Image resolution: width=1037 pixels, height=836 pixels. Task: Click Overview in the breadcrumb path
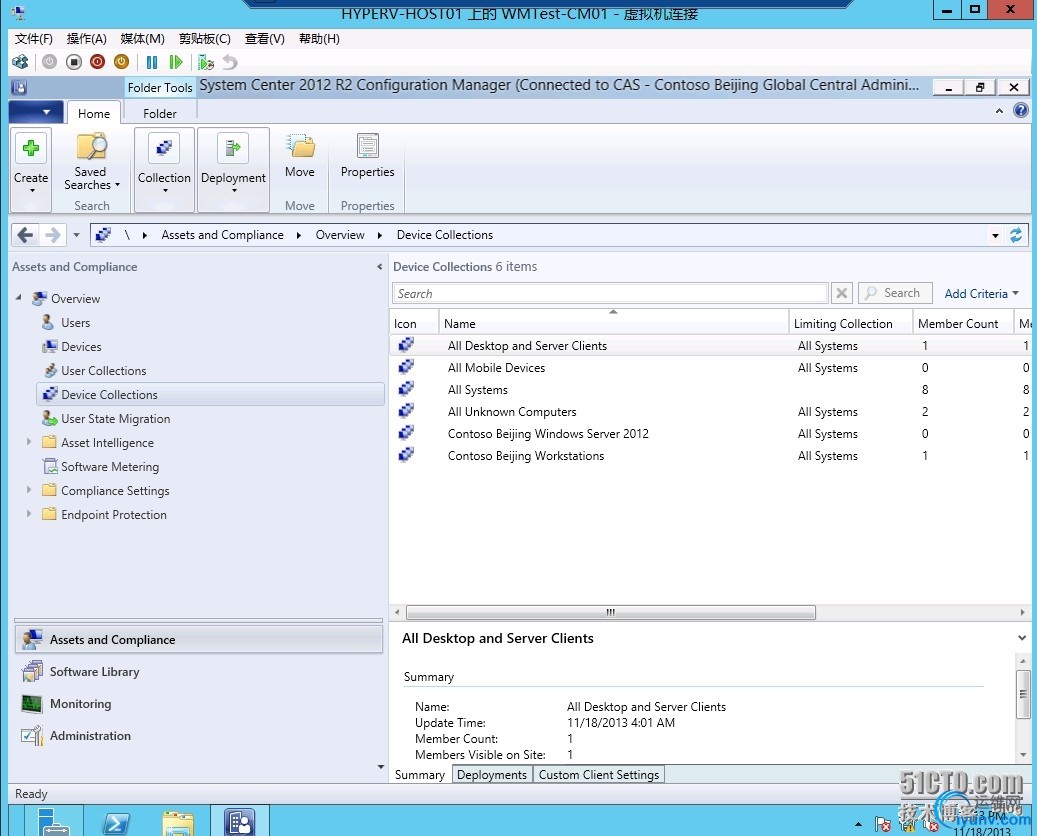click(340, 235)
